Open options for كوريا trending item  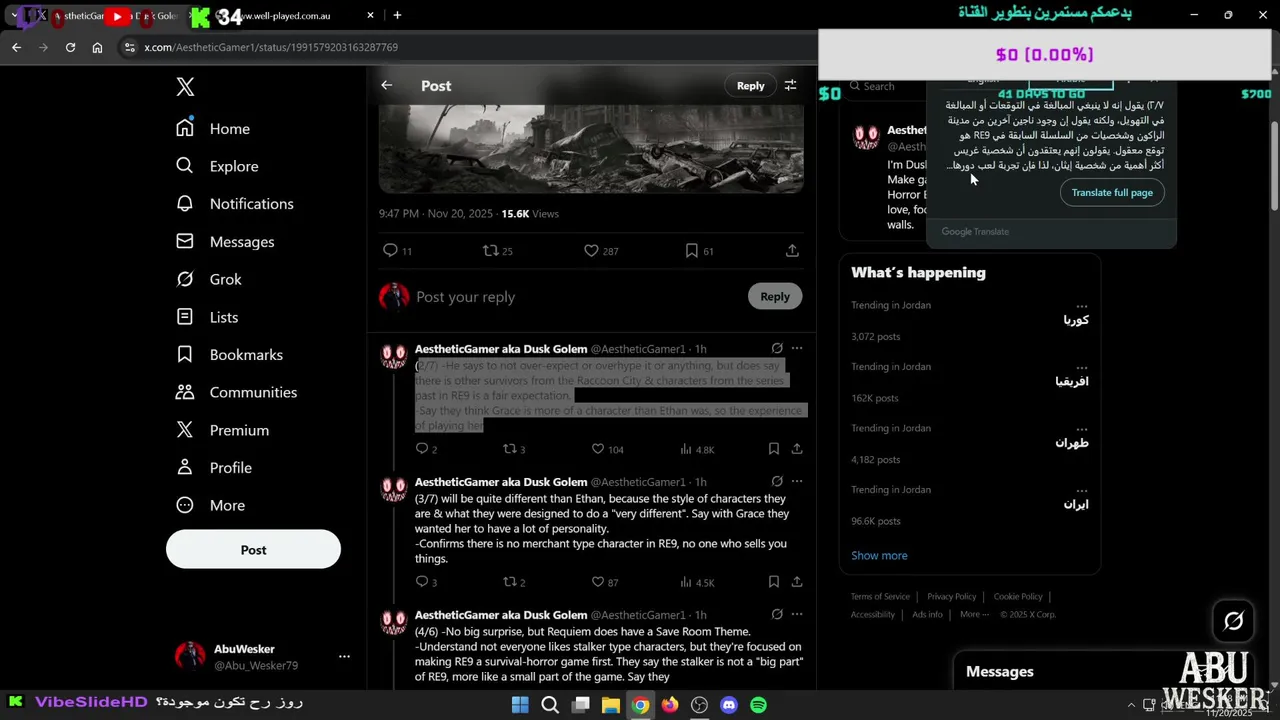(1082, 305)
